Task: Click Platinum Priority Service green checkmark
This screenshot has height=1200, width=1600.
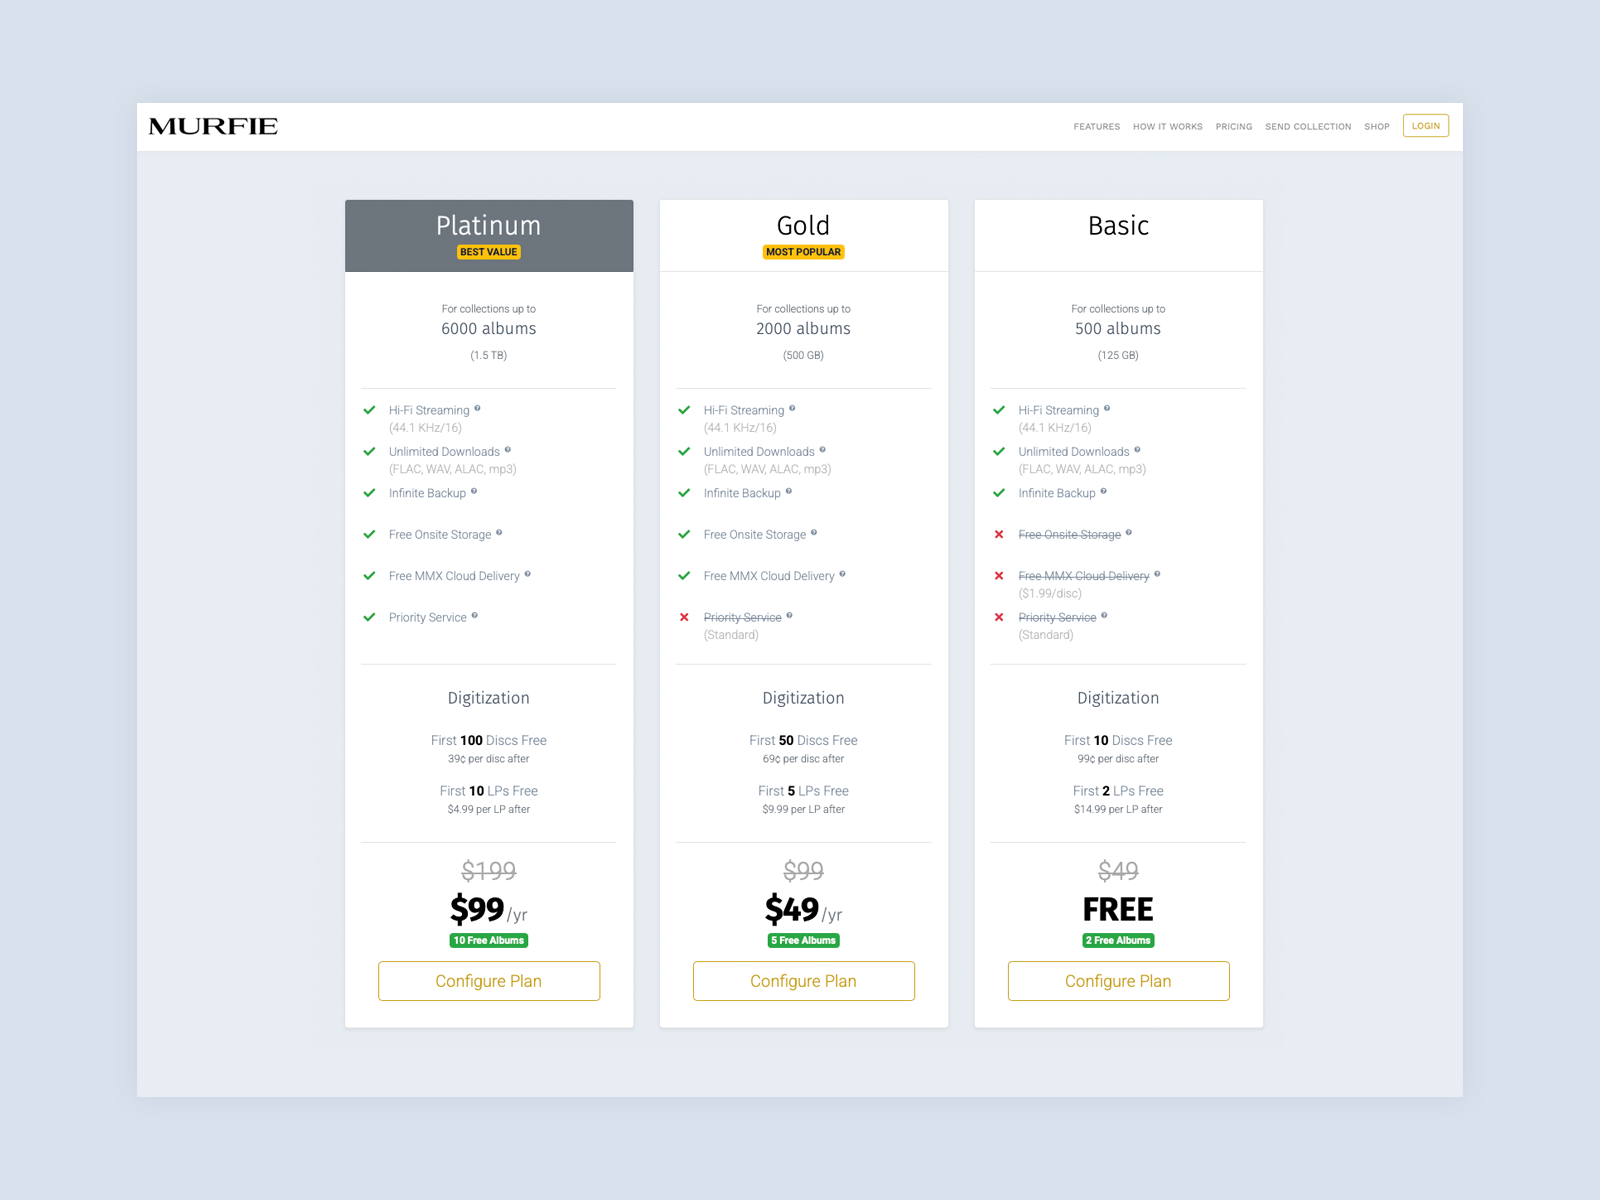Action: [369, 617]
